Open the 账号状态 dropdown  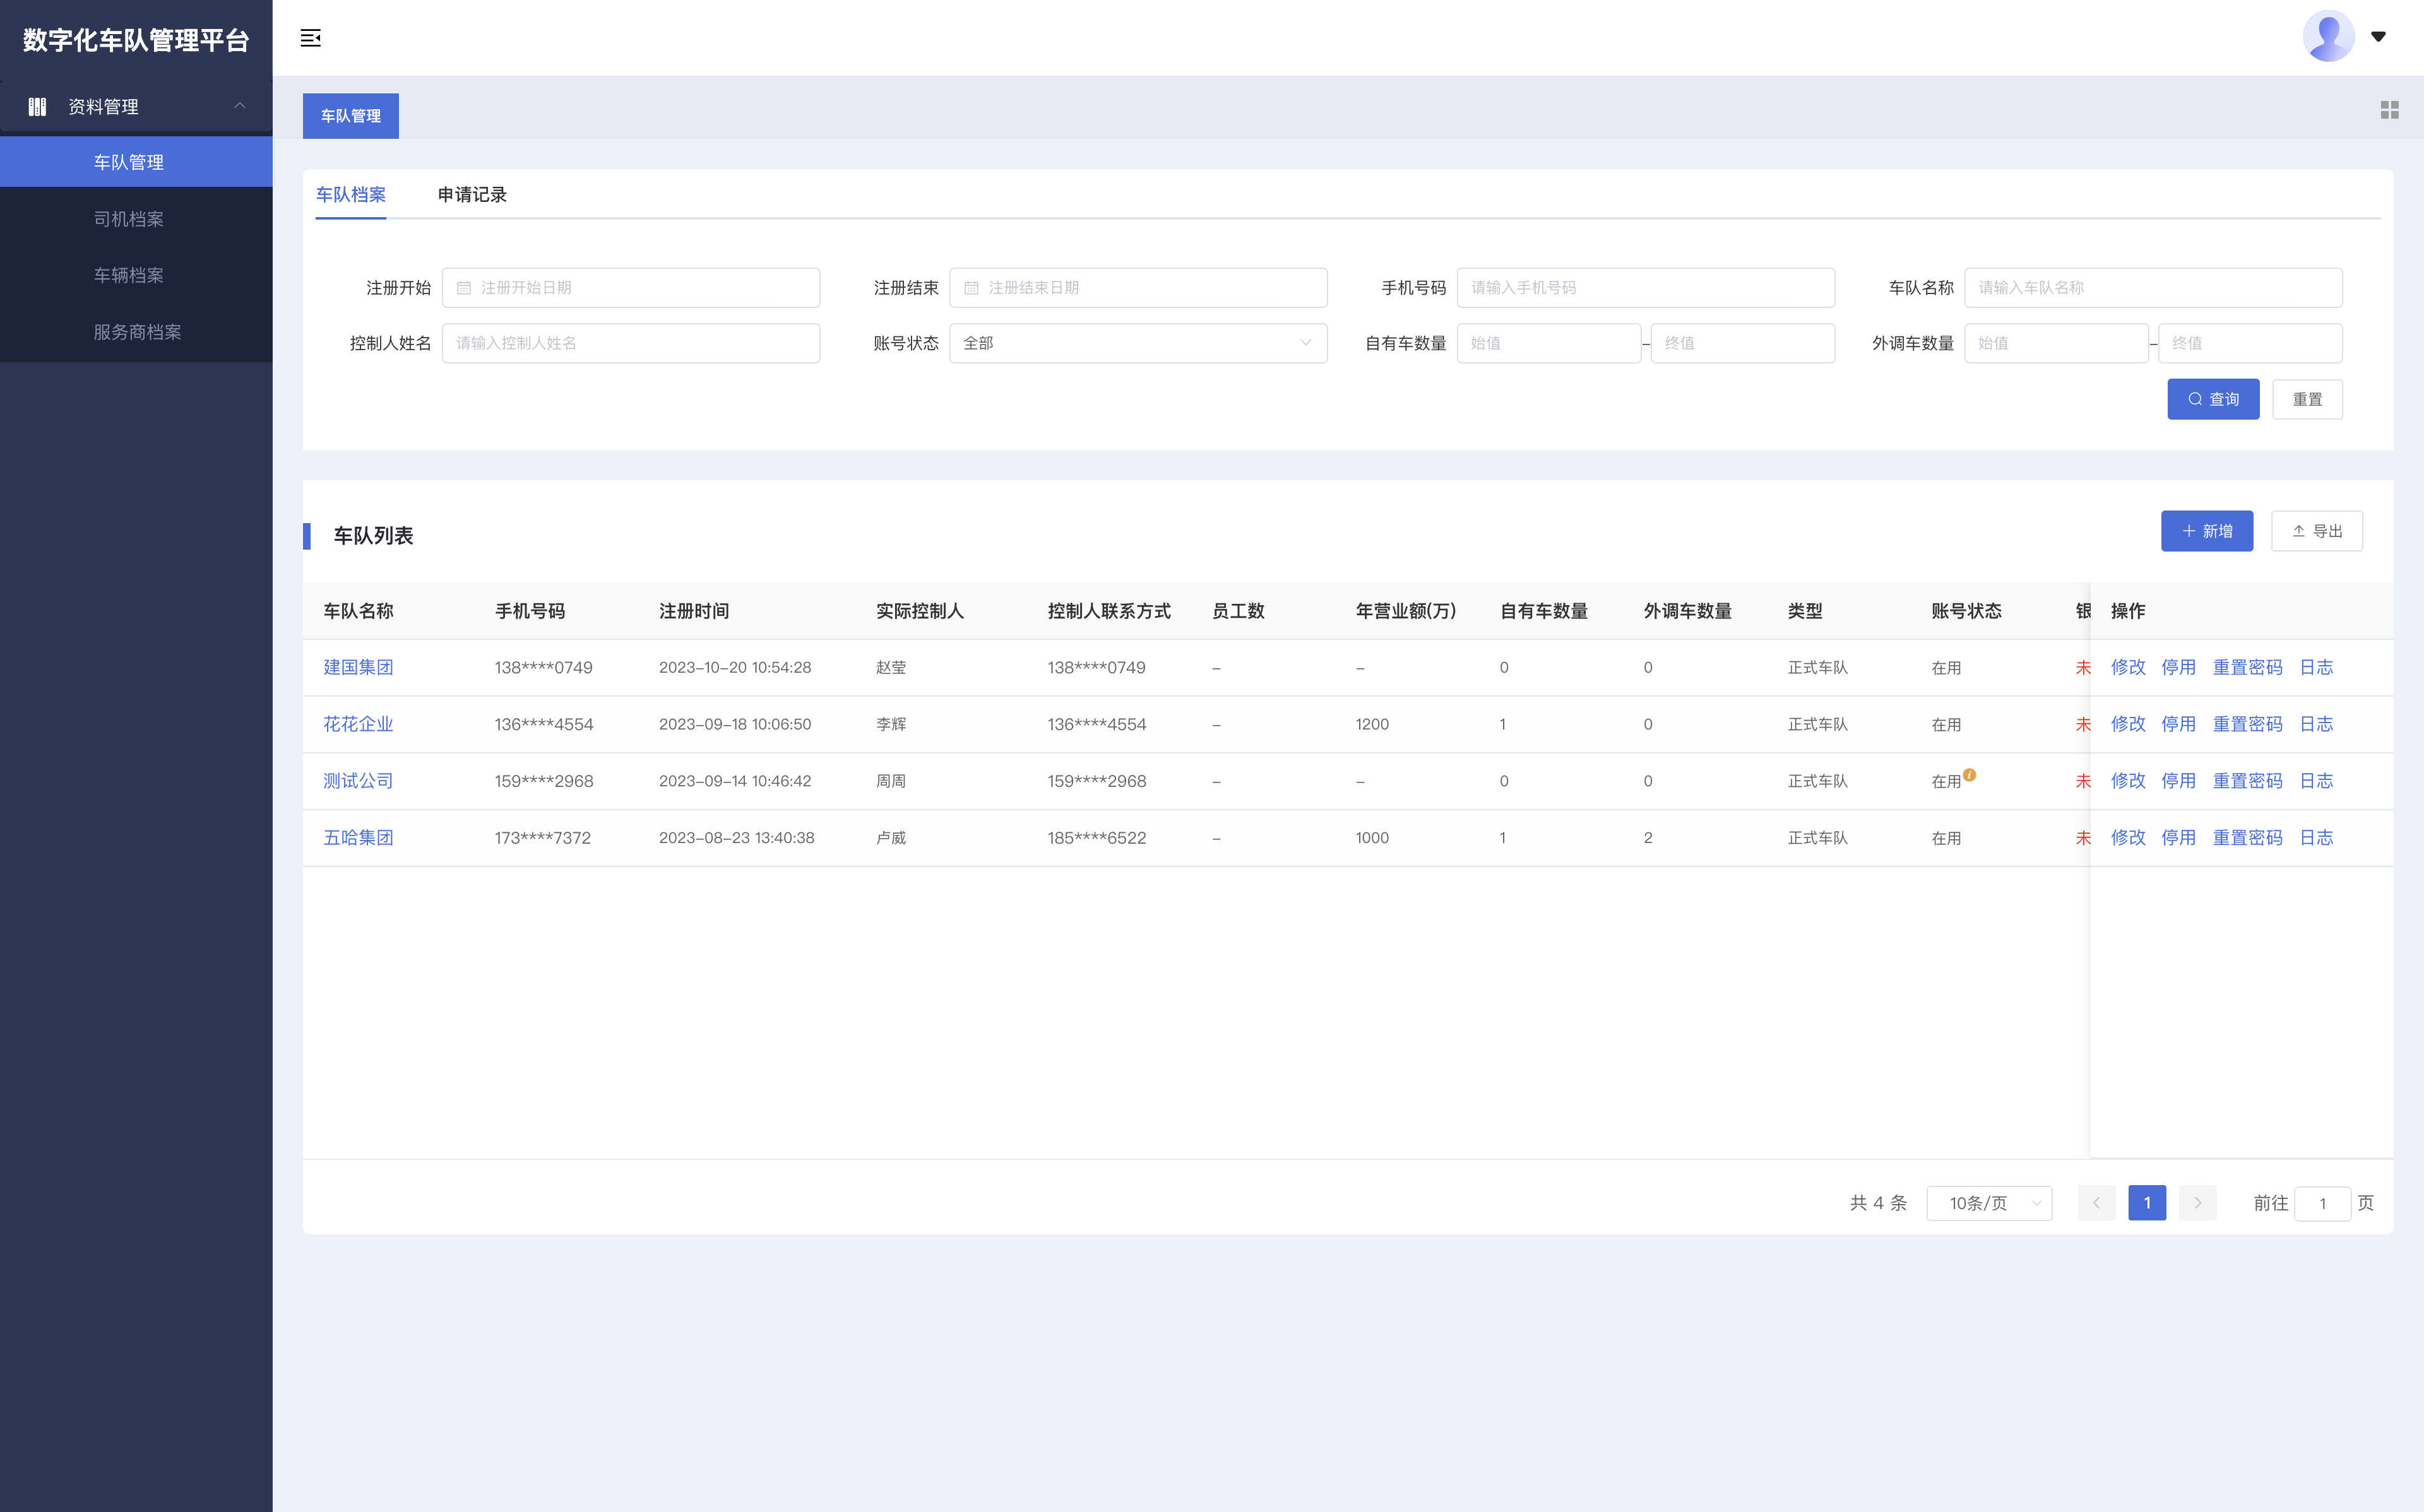pyautogui.click(x=1138, y=343)
